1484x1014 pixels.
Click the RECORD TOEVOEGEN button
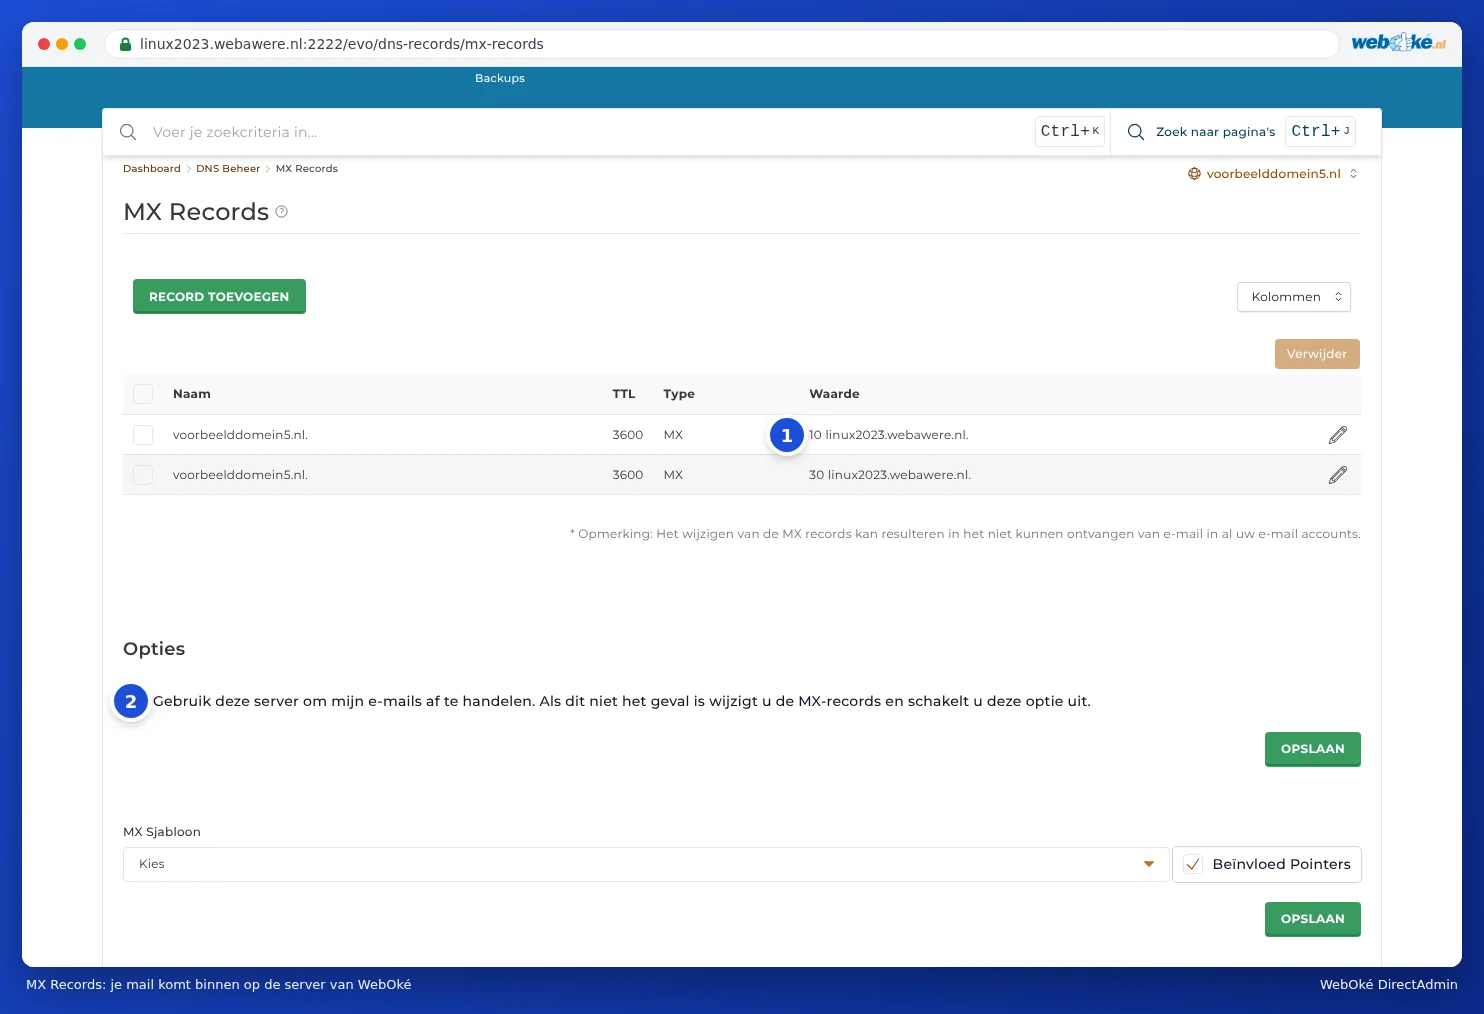(x=219, y=296)
